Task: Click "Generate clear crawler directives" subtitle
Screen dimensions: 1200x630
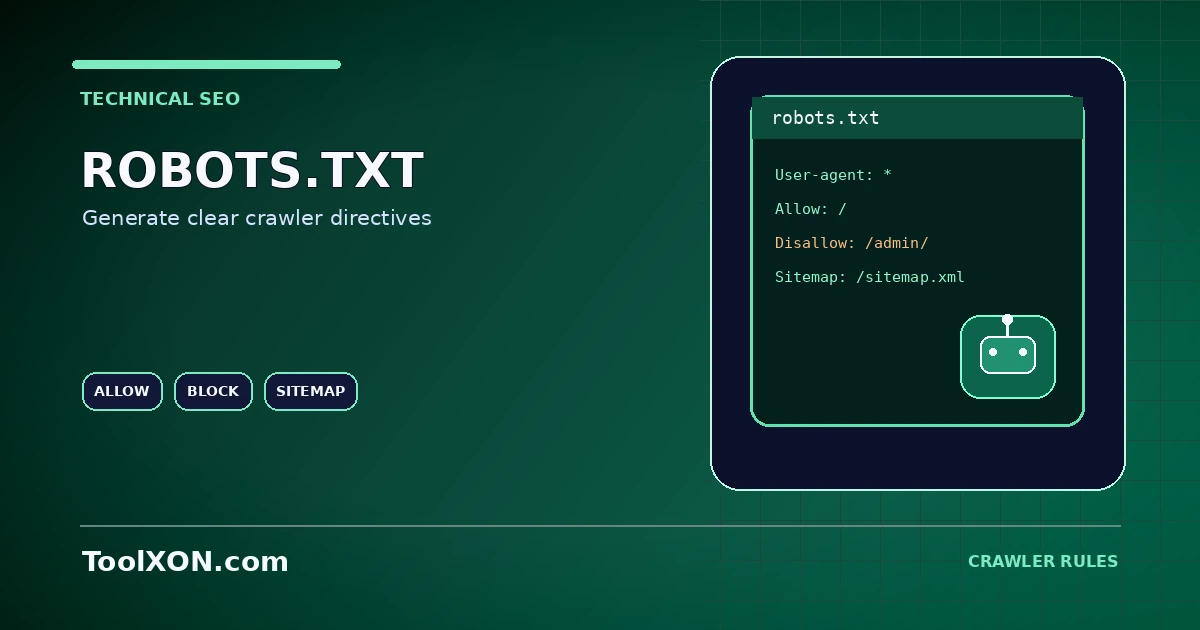Action: [257, 218]
